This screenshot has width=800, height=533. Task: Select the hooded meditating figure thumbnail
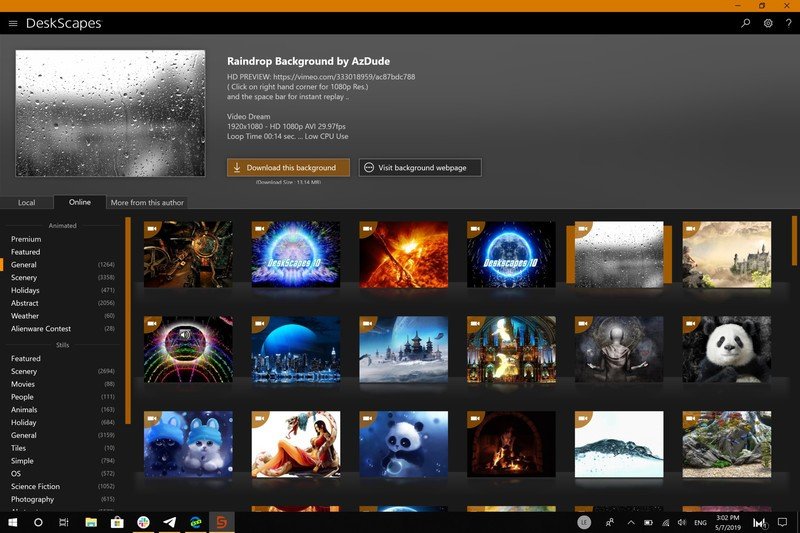(x=619, y=349)
